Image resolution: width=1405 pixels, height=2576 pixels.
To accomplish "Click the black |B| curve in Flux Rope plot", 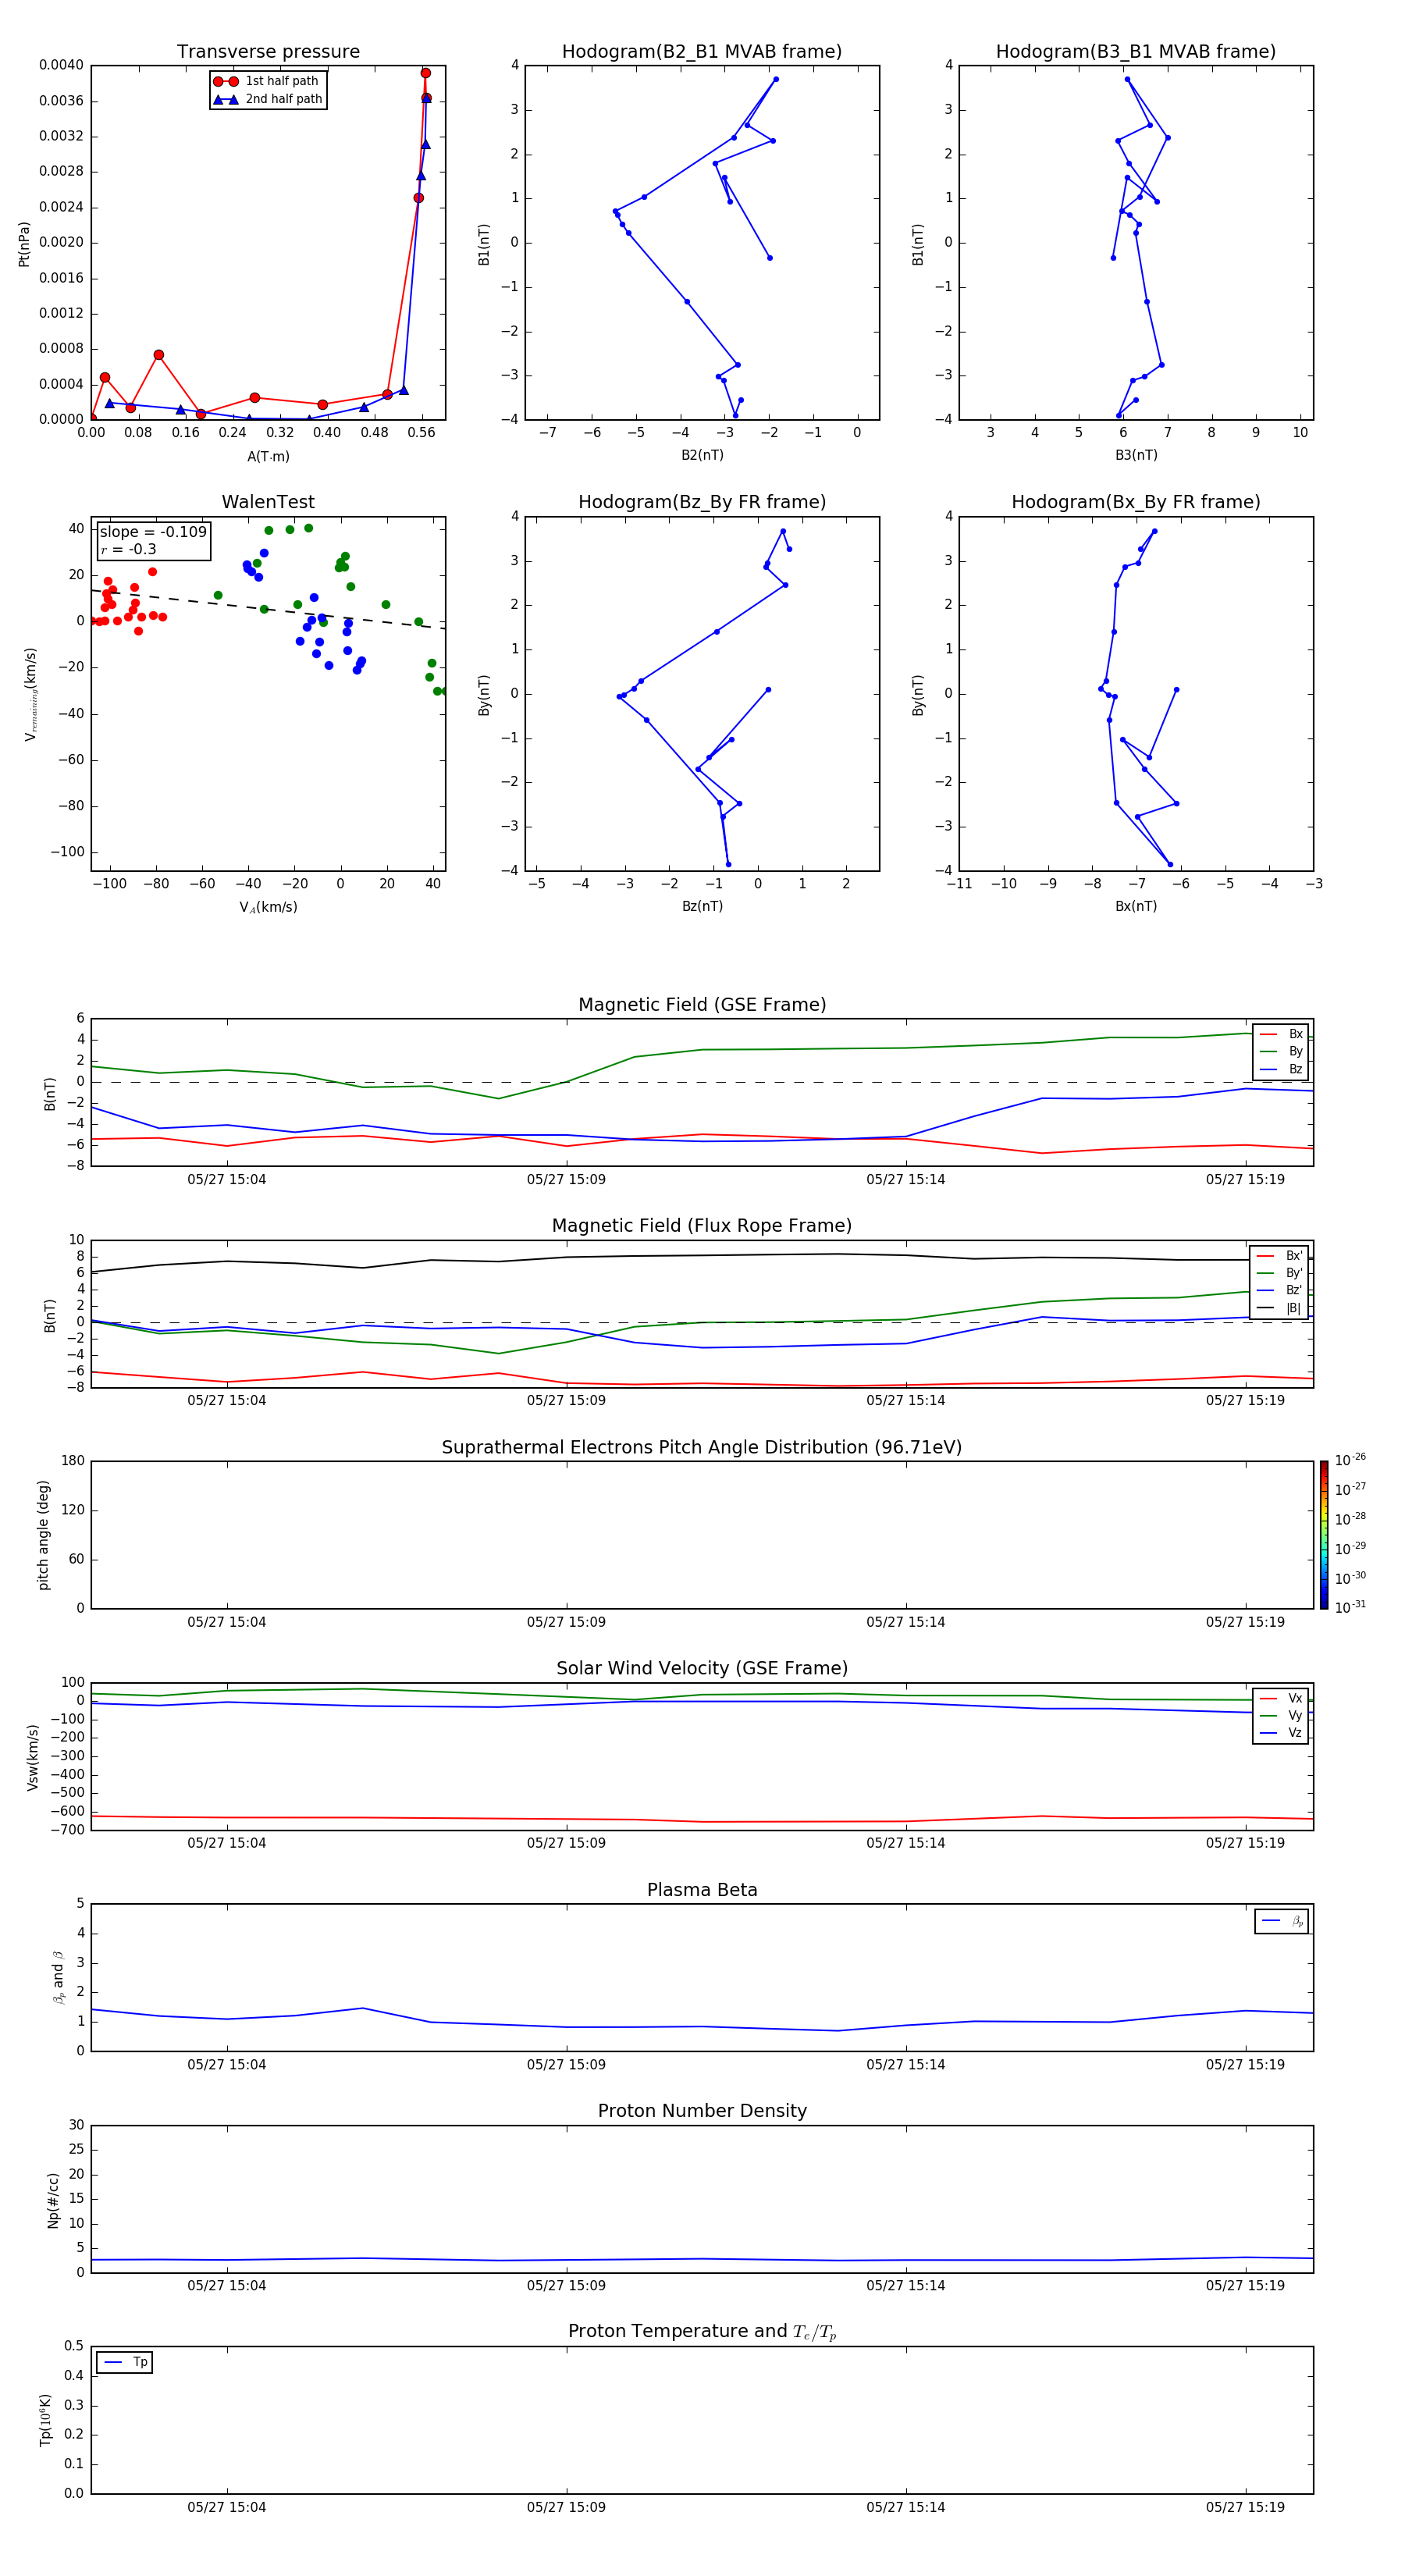I will click(700, 1256).
